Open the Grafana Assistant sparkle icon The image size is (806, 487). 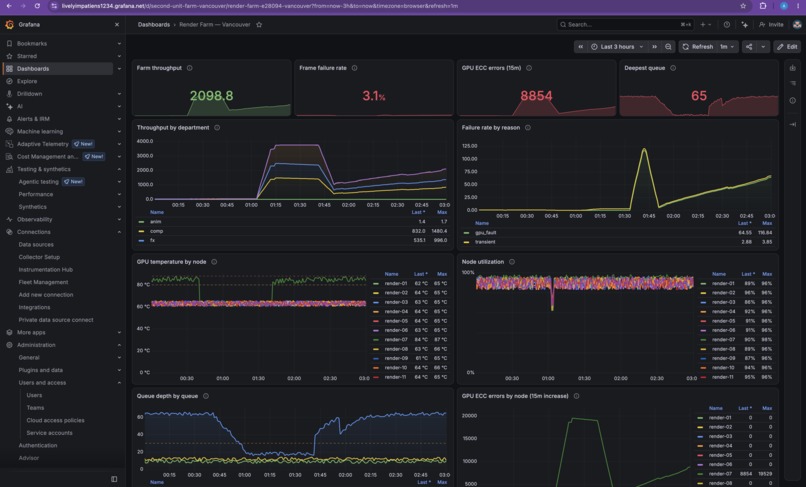[x=745, y=25]
